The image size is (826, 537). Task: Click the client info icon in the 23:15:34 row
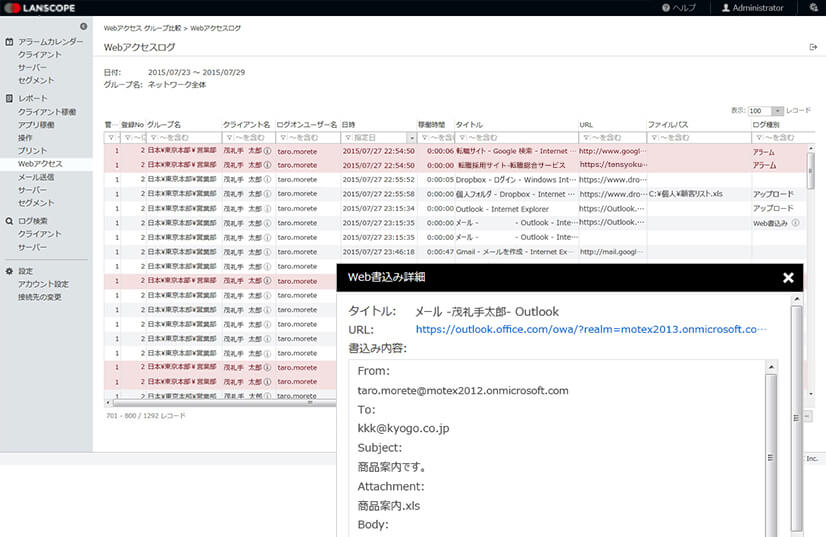click(x=268, y=209)
